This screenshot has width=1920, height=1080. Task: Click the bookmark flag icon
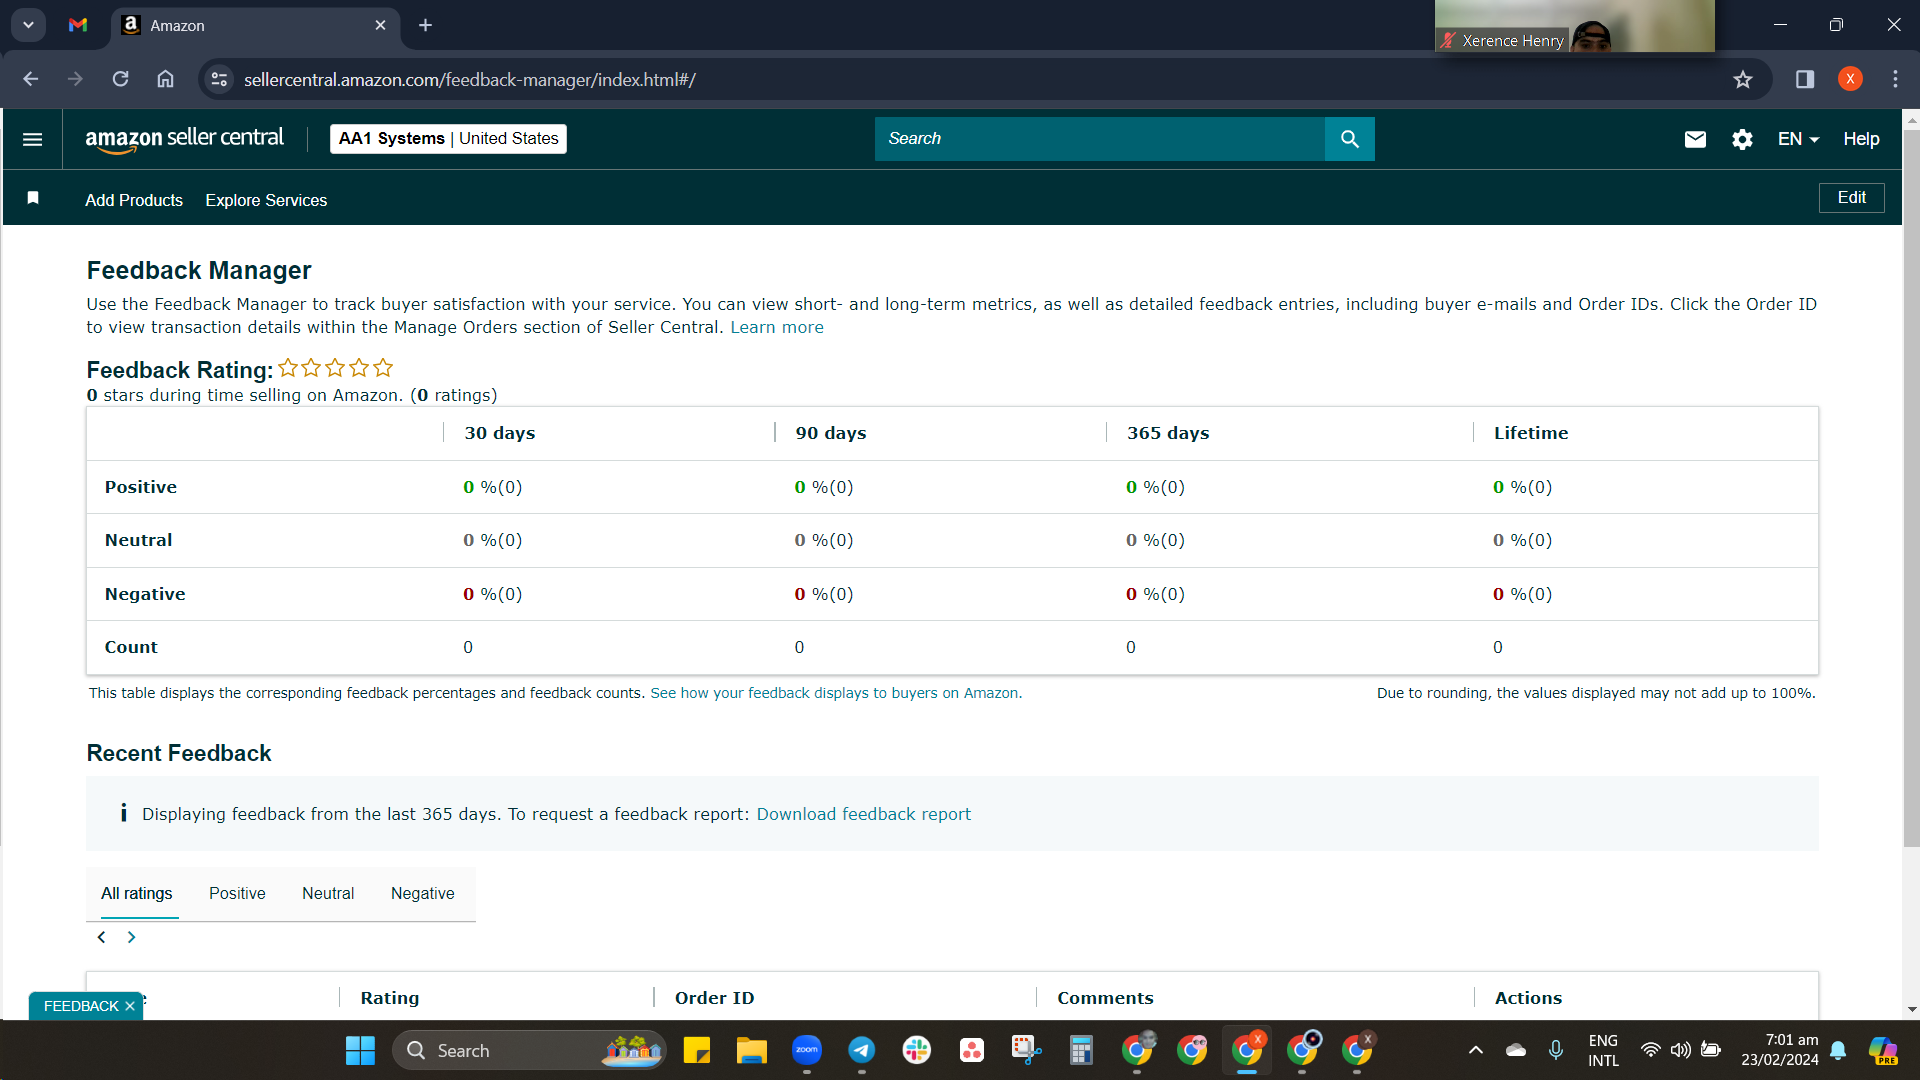(x=33, y=198)
